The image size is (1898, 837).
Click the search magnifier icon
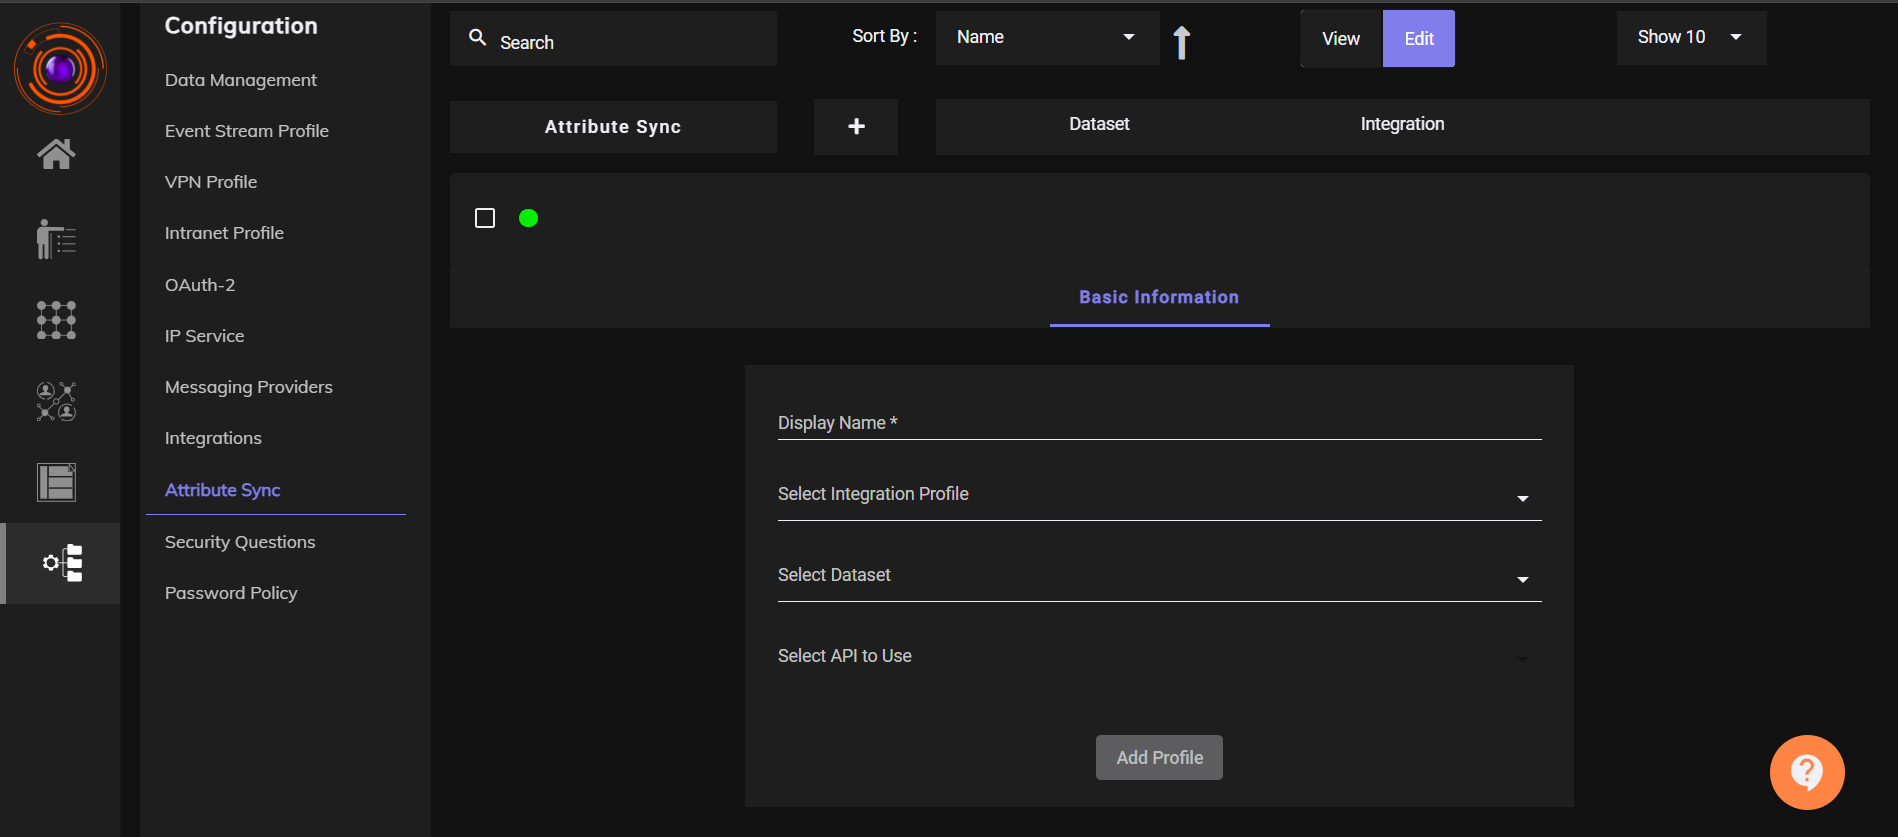tap(478, 38)
